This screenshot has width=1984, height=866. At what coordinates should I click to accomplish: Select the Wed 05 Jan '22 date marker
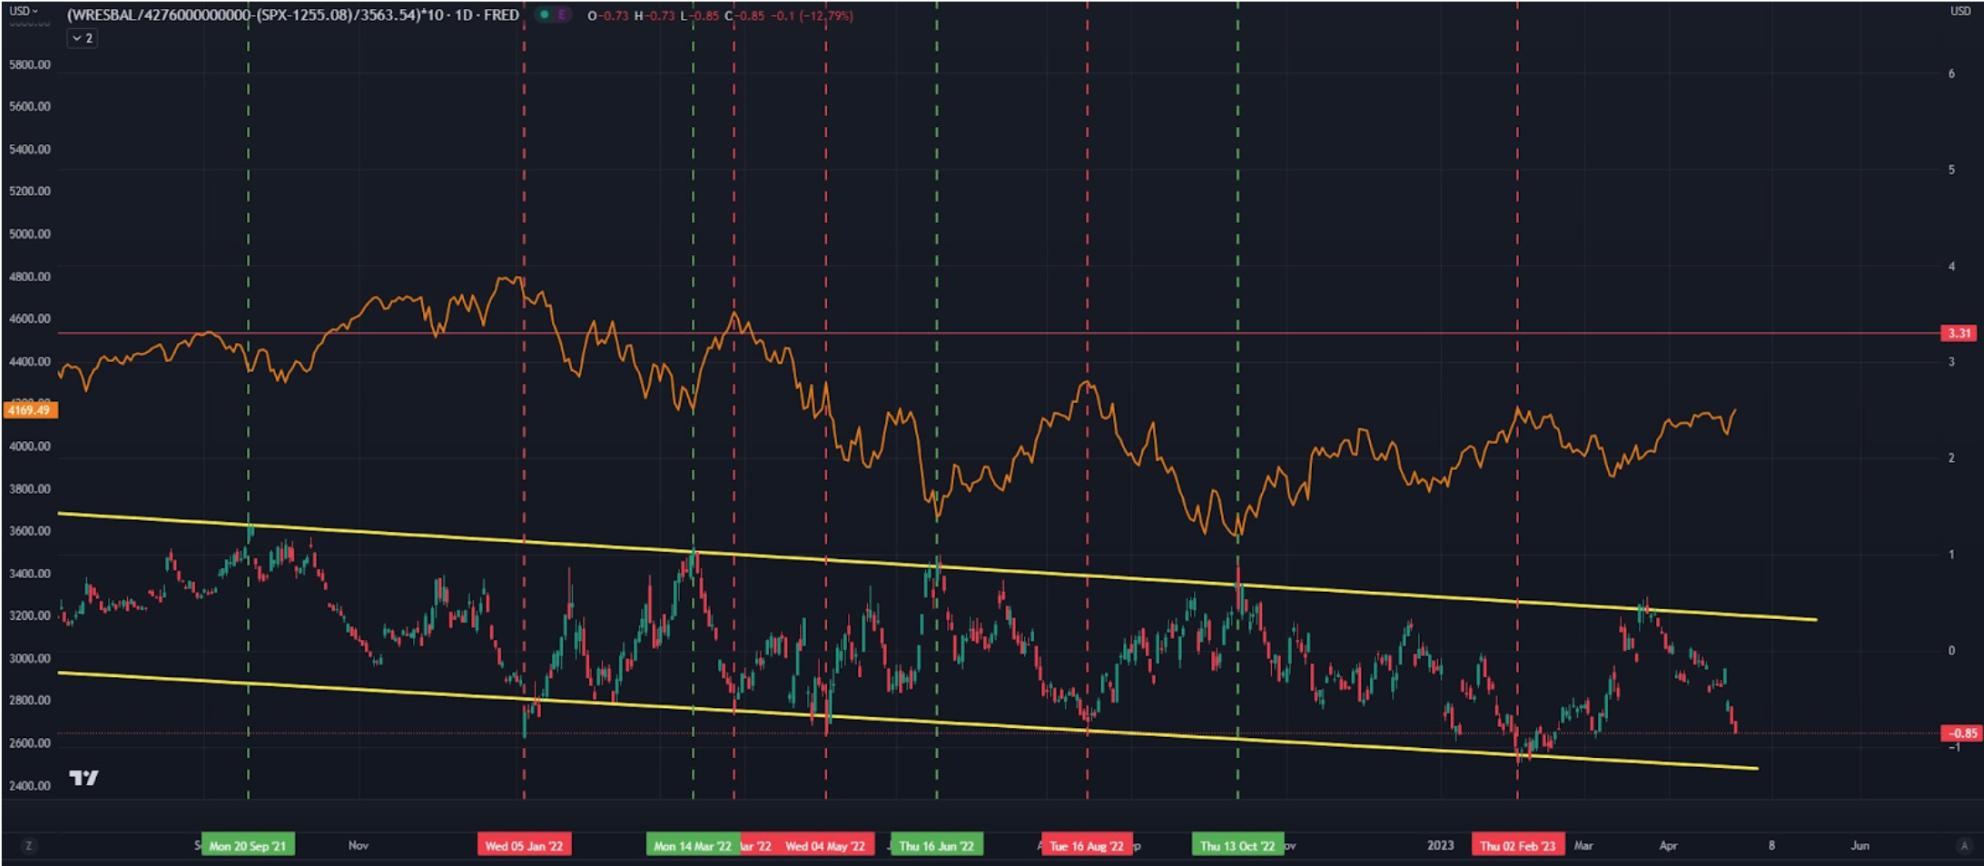[x=524, y=846]
